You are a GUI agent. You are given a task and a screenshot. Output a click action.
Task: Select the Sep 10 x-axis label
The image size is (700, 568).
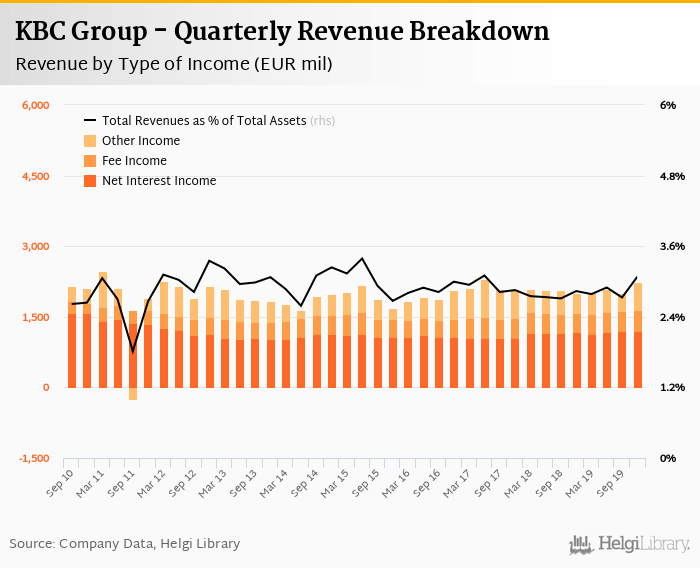click(x=63, y=477)
